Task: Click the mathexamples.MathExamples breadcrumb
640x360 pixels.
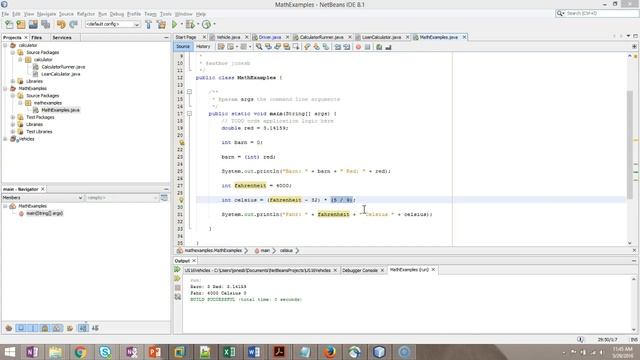Action: 213,251
